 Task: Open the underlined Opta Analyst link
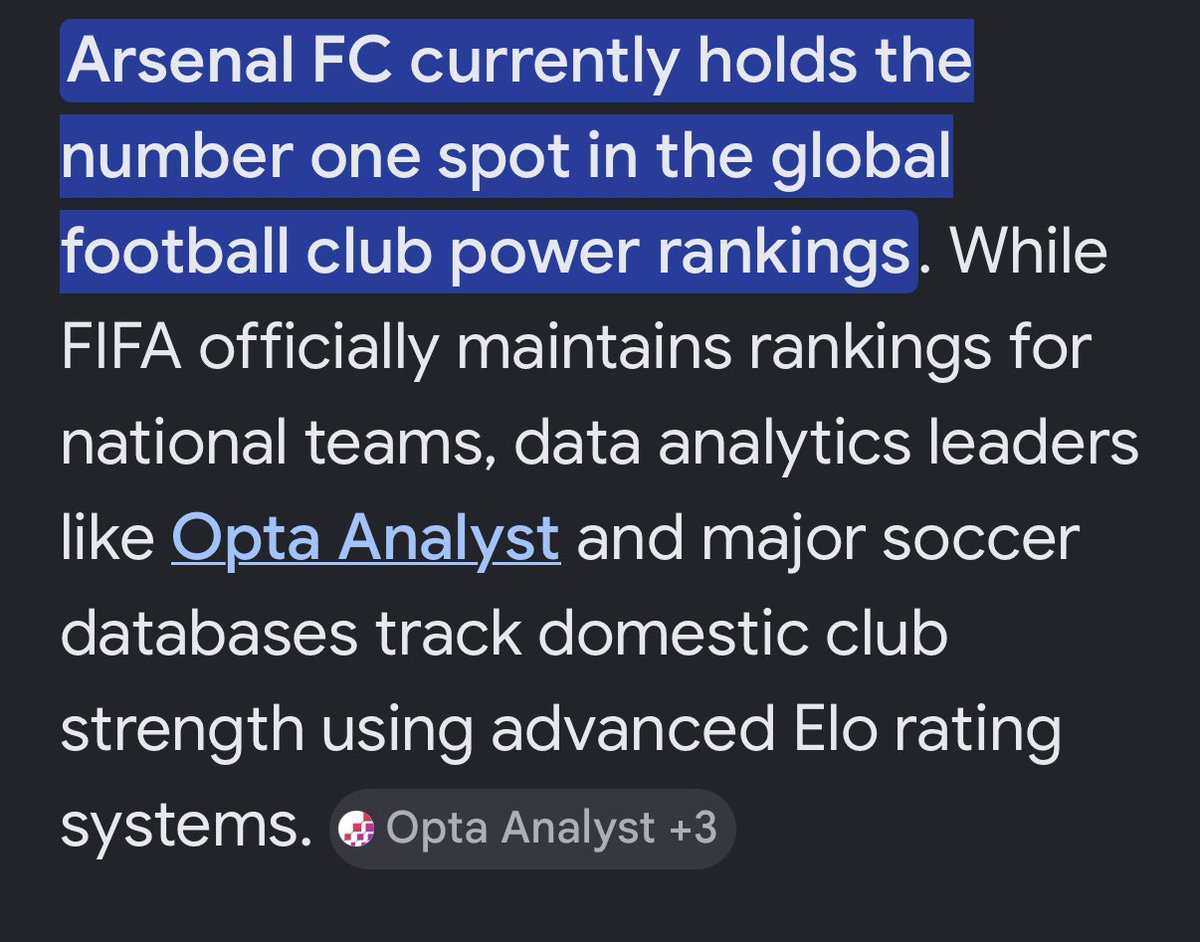pos(365,540)
